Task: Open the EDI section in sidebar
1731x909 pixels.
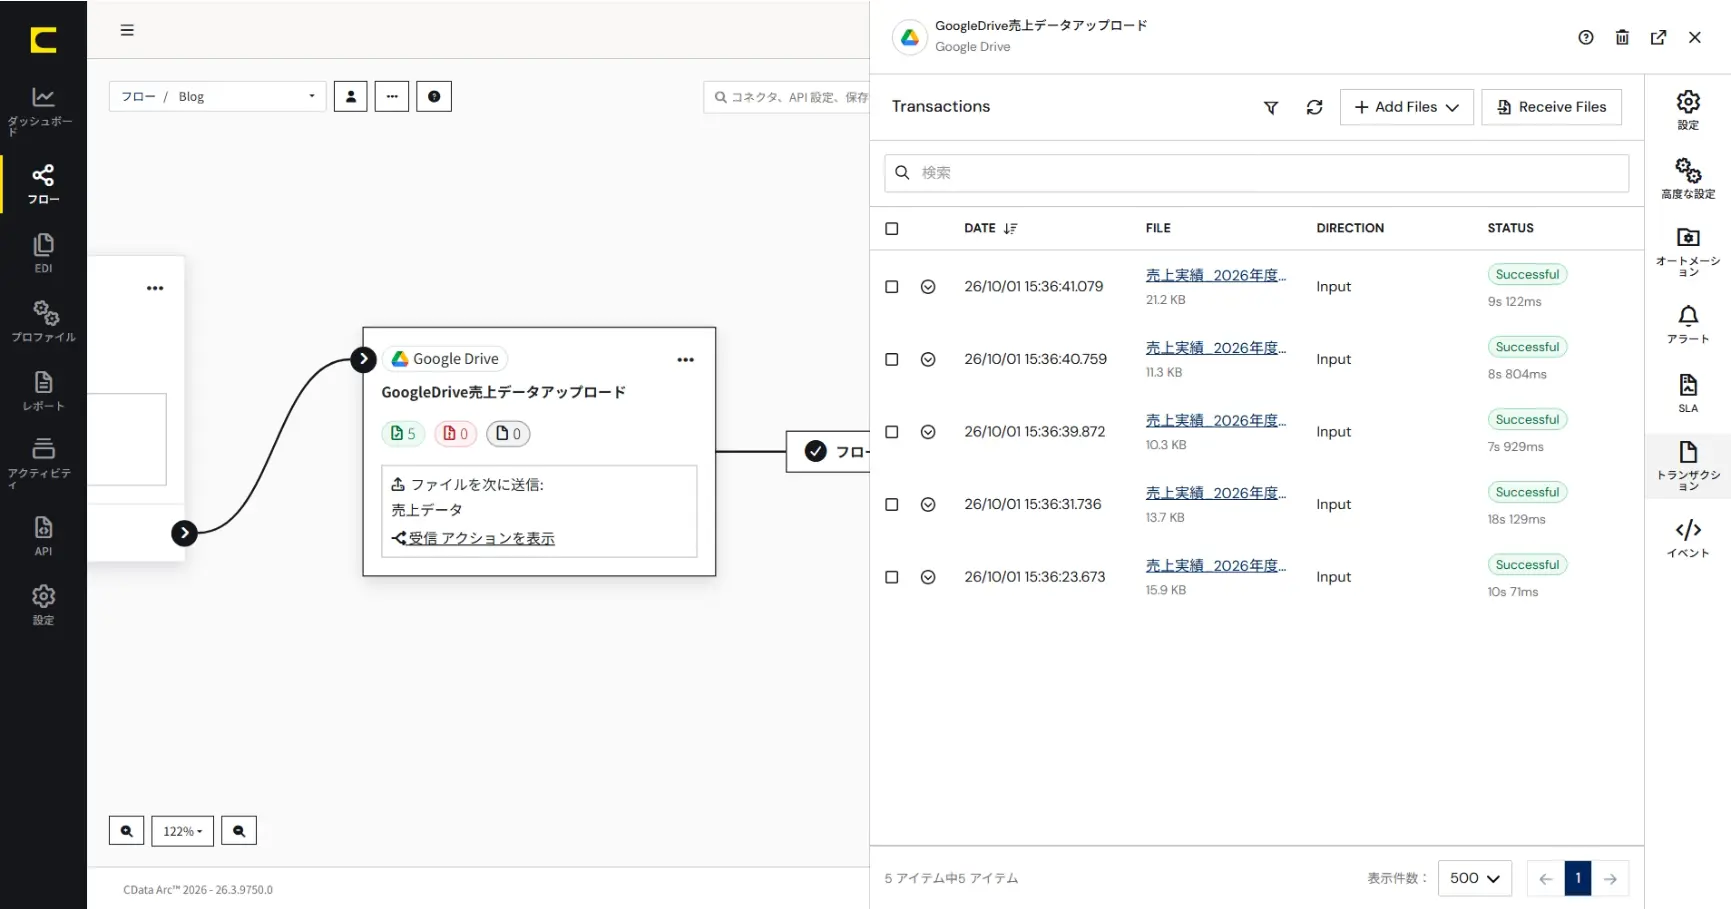Action: coord(43,253)
